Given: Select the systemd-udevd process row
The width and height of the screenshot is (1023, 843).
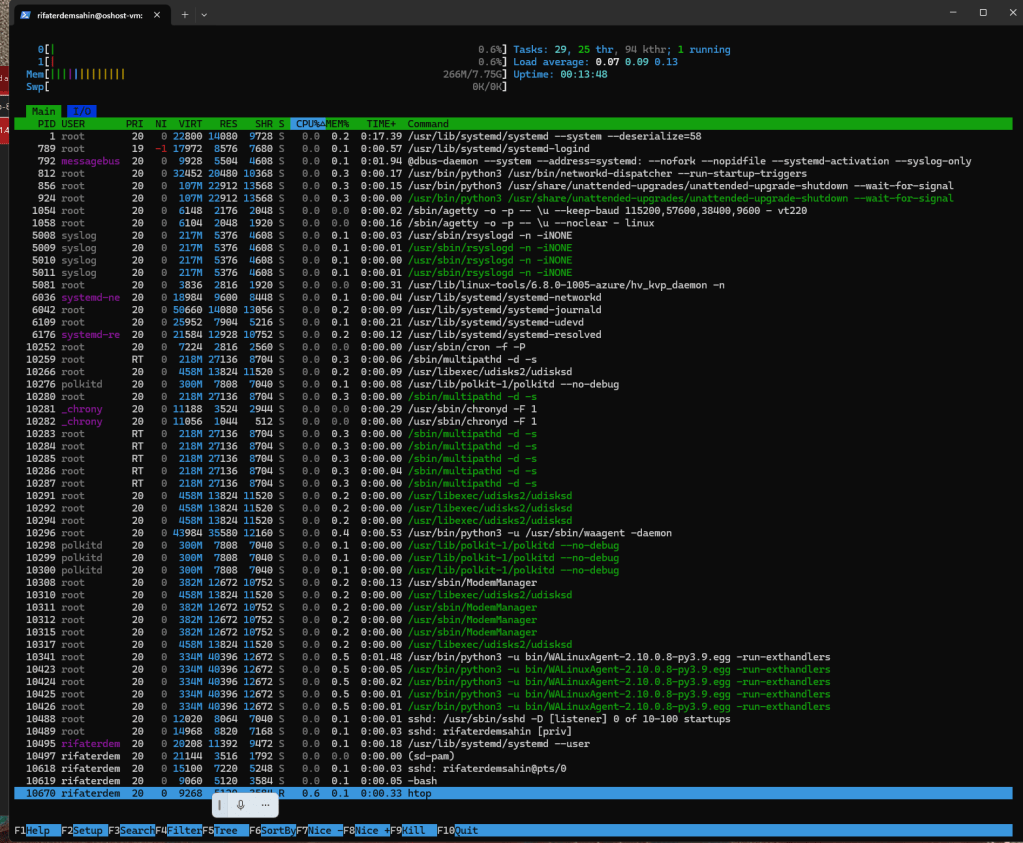Looking at the screenshot, I should pyautogui.click(x=513, y=322).
